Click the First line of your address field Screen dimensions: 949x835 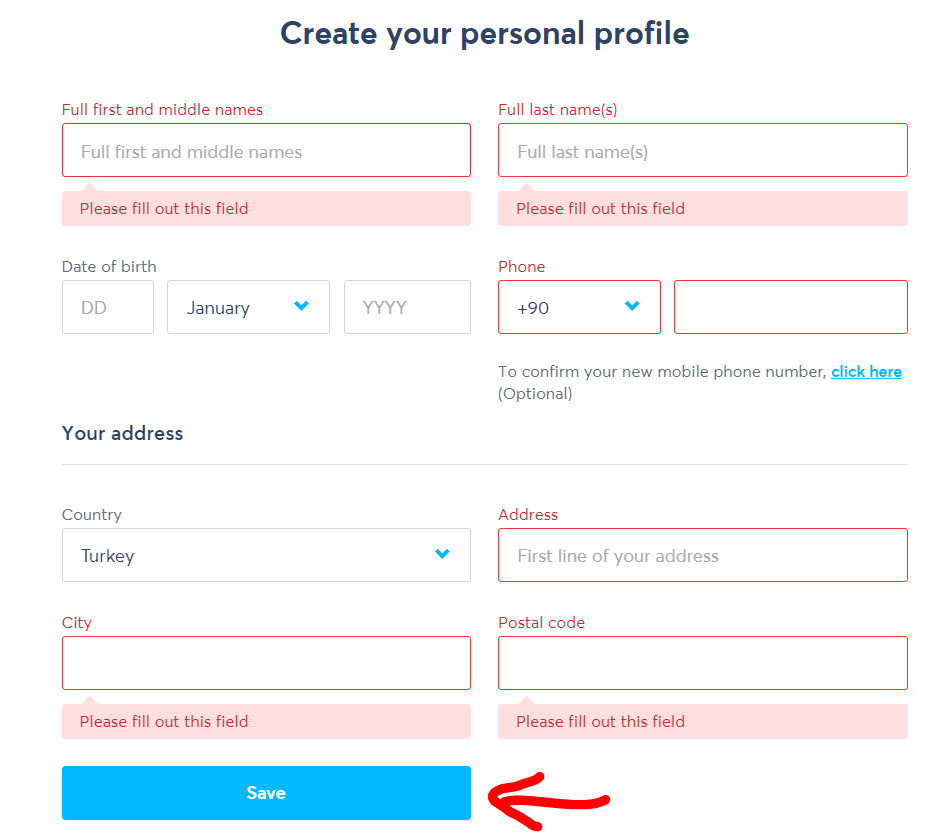point(703,555)
